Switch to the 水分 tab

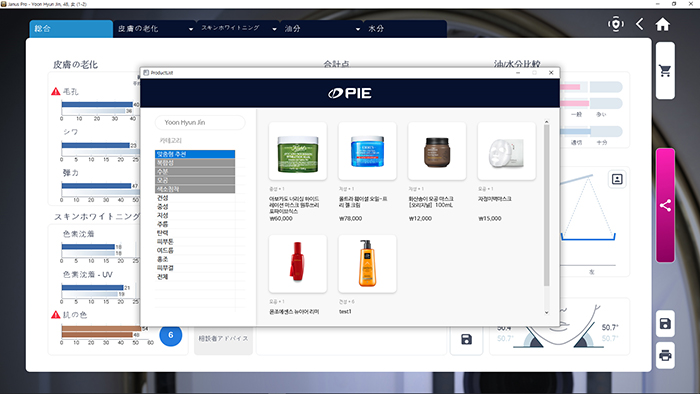coord(405,29)
